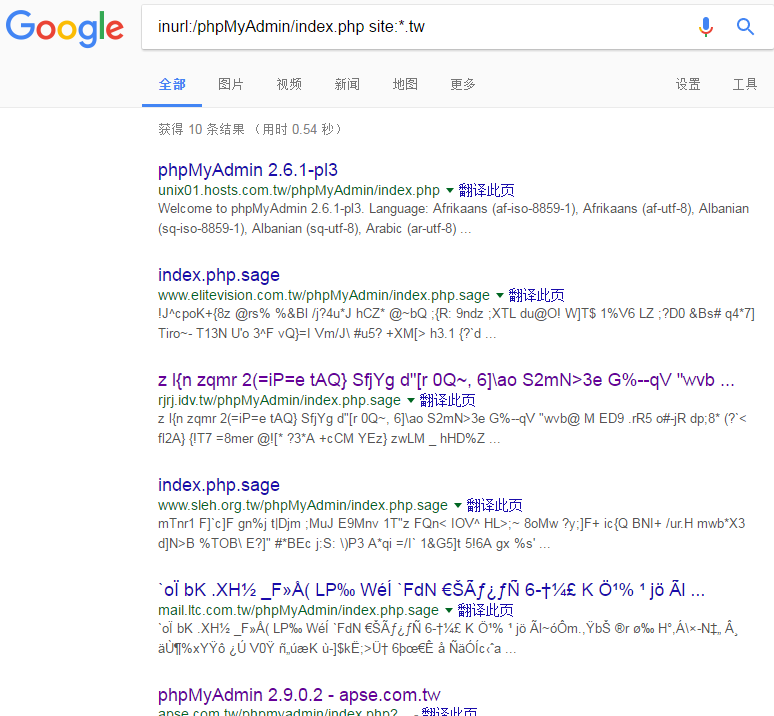Viewport: 774px width, 716px height.
Task: Click 翻译此页 for mail.ltc.com.tw result
Action: click(x=485, y=611)
